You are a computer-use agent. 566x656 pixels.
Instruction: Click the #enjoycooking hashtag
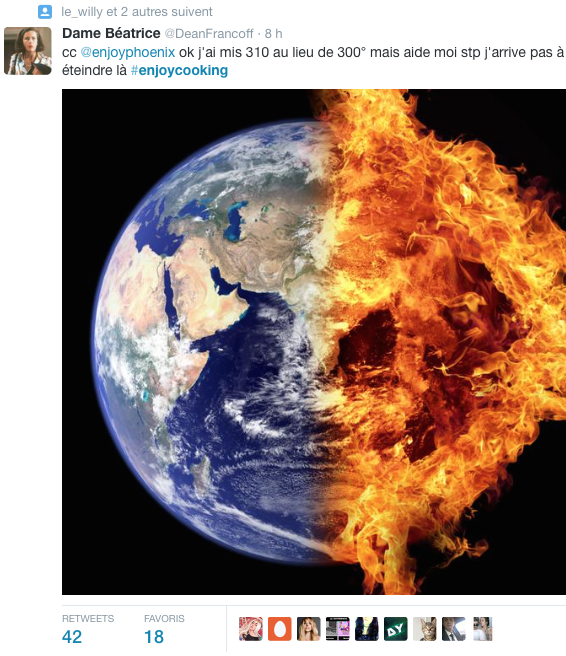pos(179,70)
